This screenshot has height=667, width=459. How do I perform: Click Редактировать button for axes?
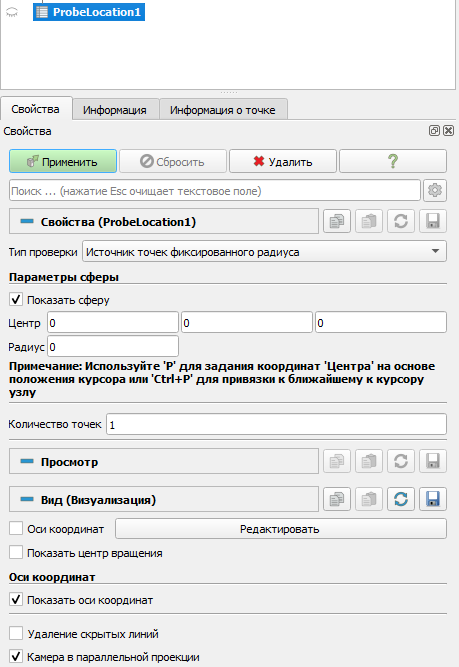(281, 529)
